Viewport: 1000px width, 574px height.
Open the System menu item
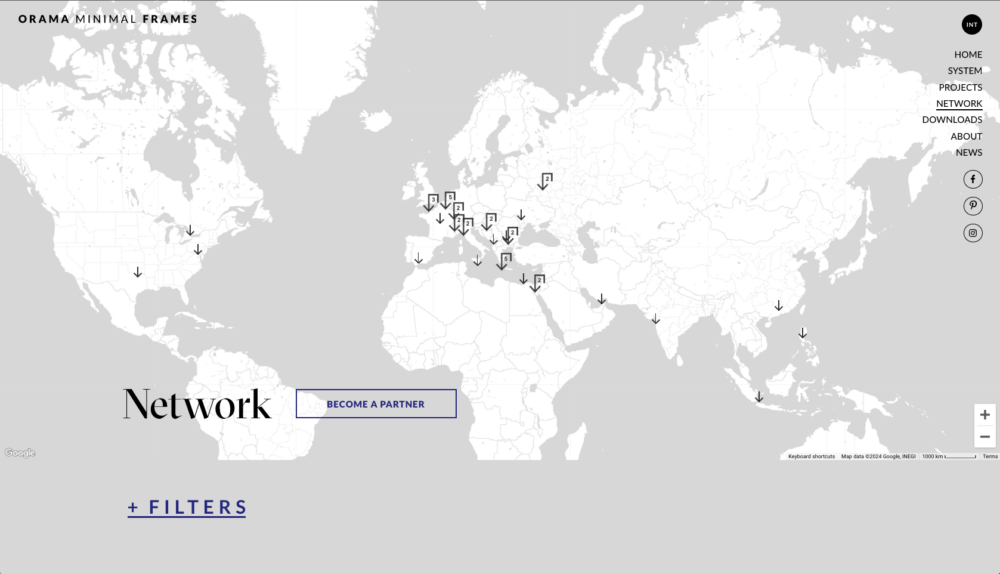coord(964,71)
